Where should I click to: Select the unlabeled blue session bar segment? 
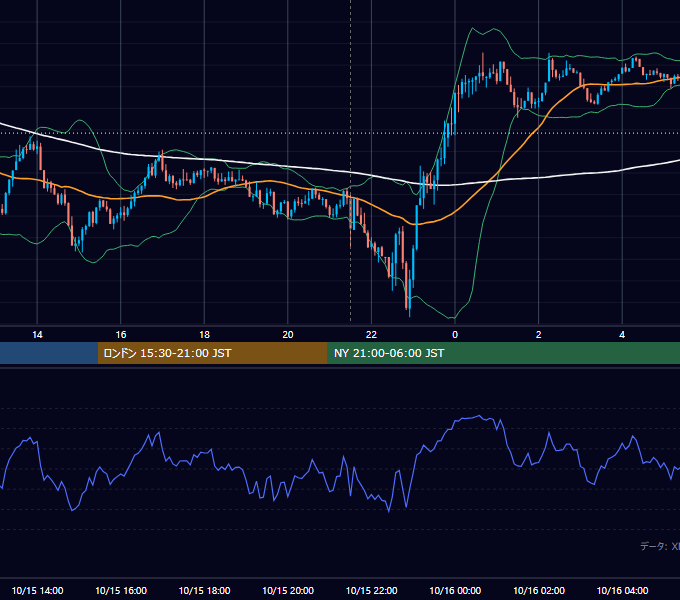click(x=49, y=353)
